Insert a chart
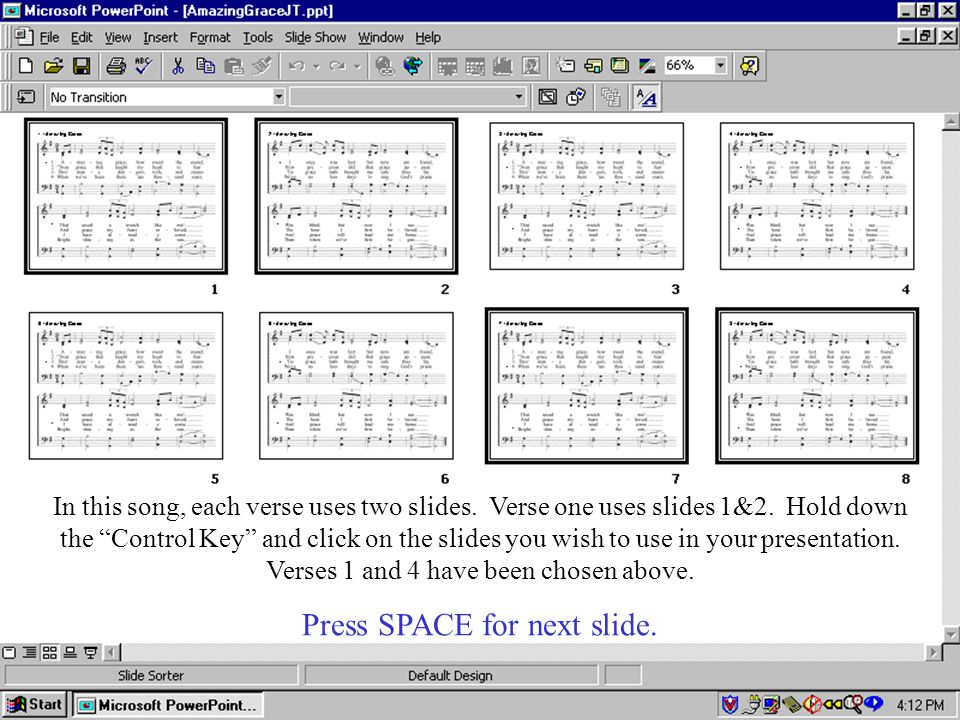Viewport: 960px width, 720px height. 503,66
